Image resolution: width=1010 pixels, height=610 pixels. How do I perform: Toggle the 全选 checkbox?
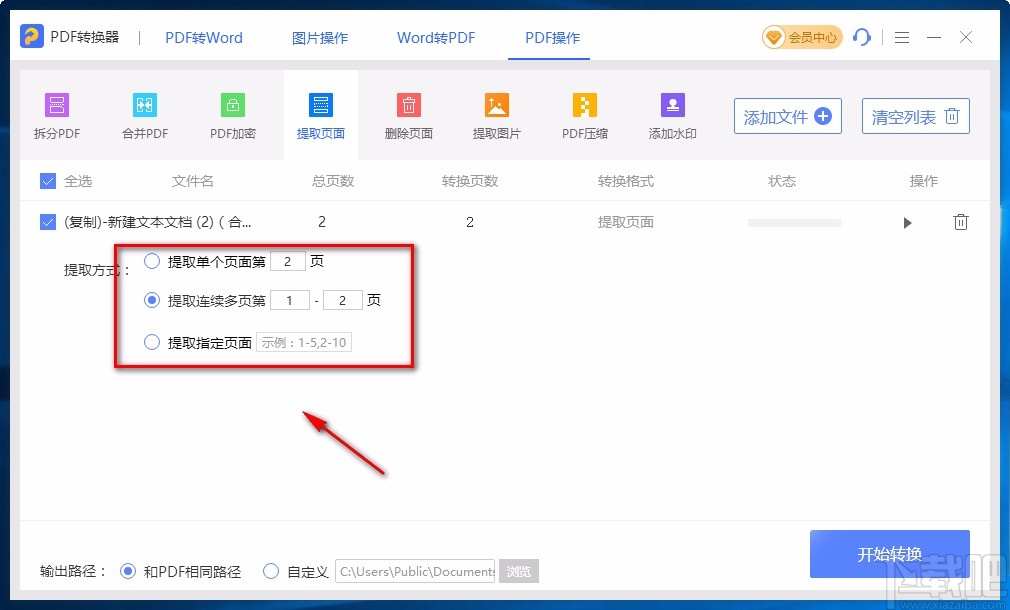tap(48, 181)
